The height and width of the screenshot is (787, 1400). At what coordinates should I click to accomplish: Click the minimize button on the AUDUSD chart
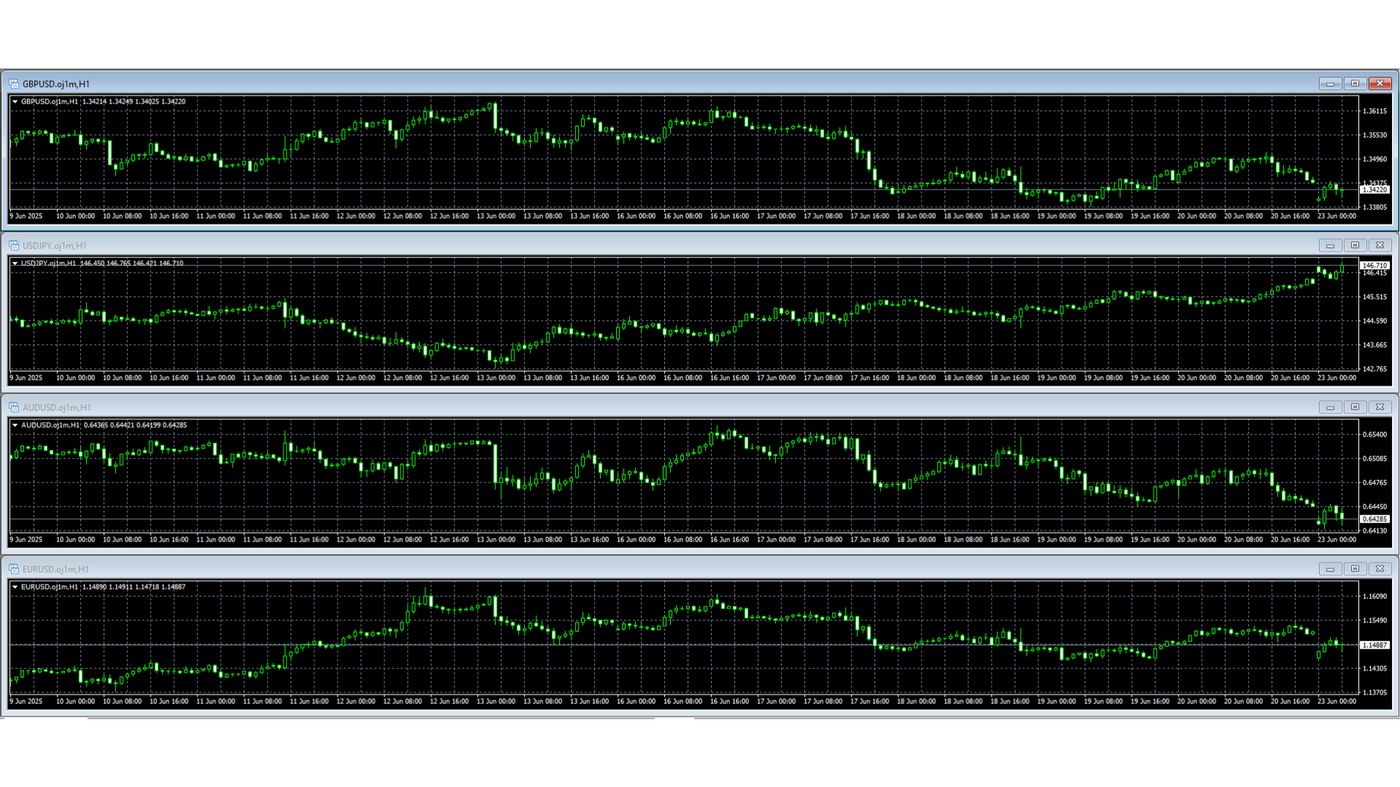click(x=1329, y=406)
